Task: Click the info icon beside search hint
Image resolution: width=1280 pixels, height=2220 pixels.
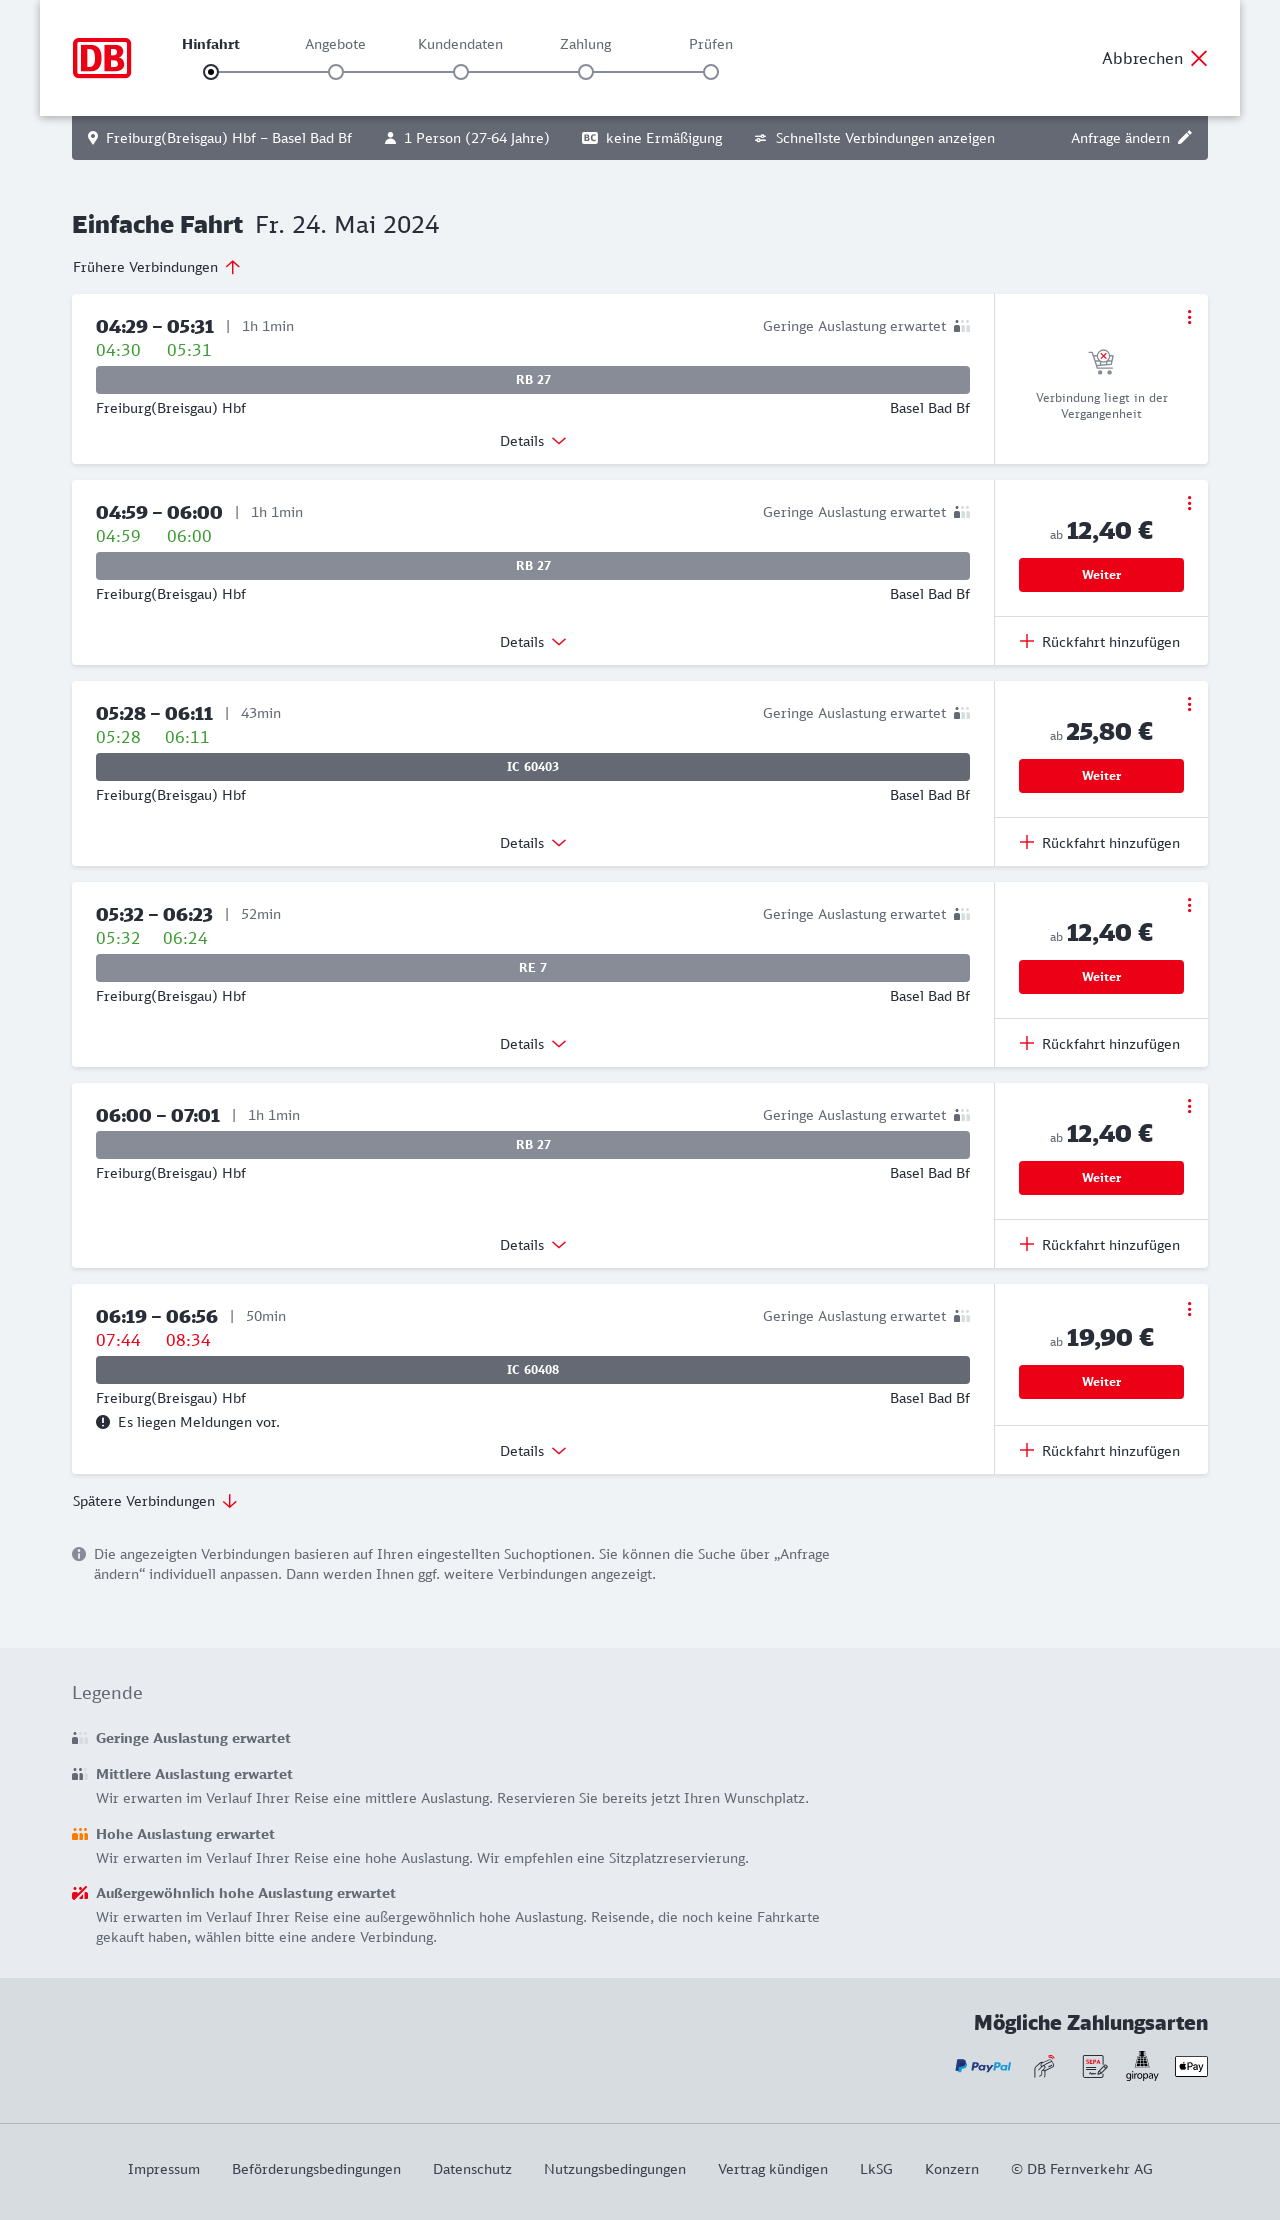Action: [79, 1554]
